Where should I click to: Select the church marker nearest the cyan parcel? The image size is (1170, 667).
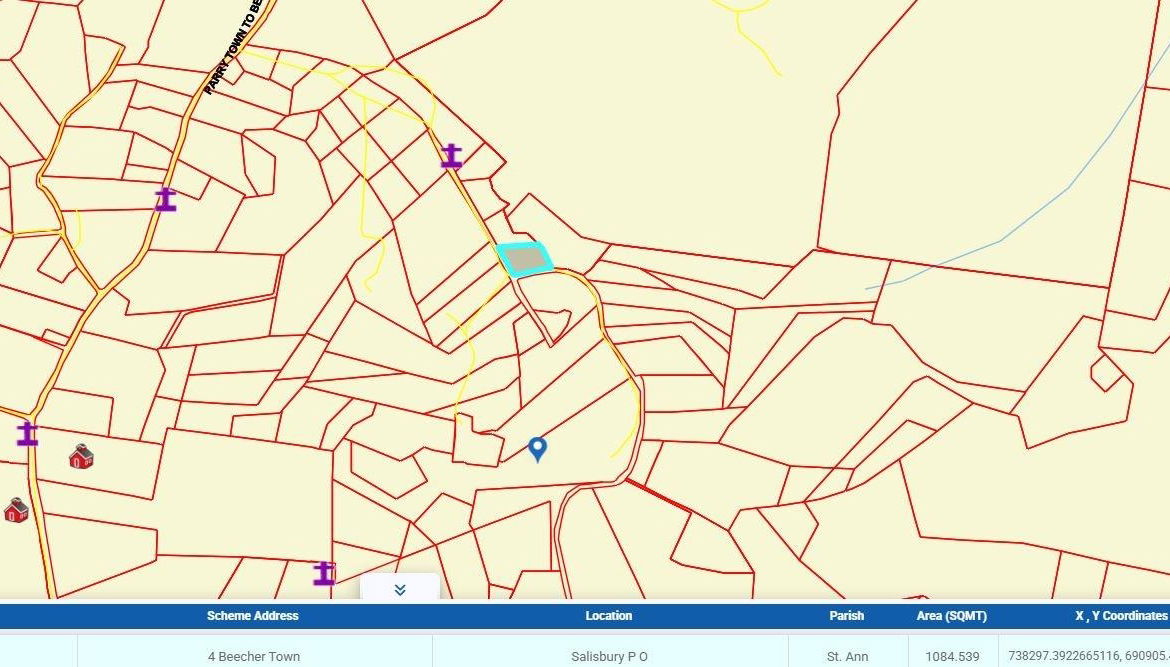pos(452,156)
